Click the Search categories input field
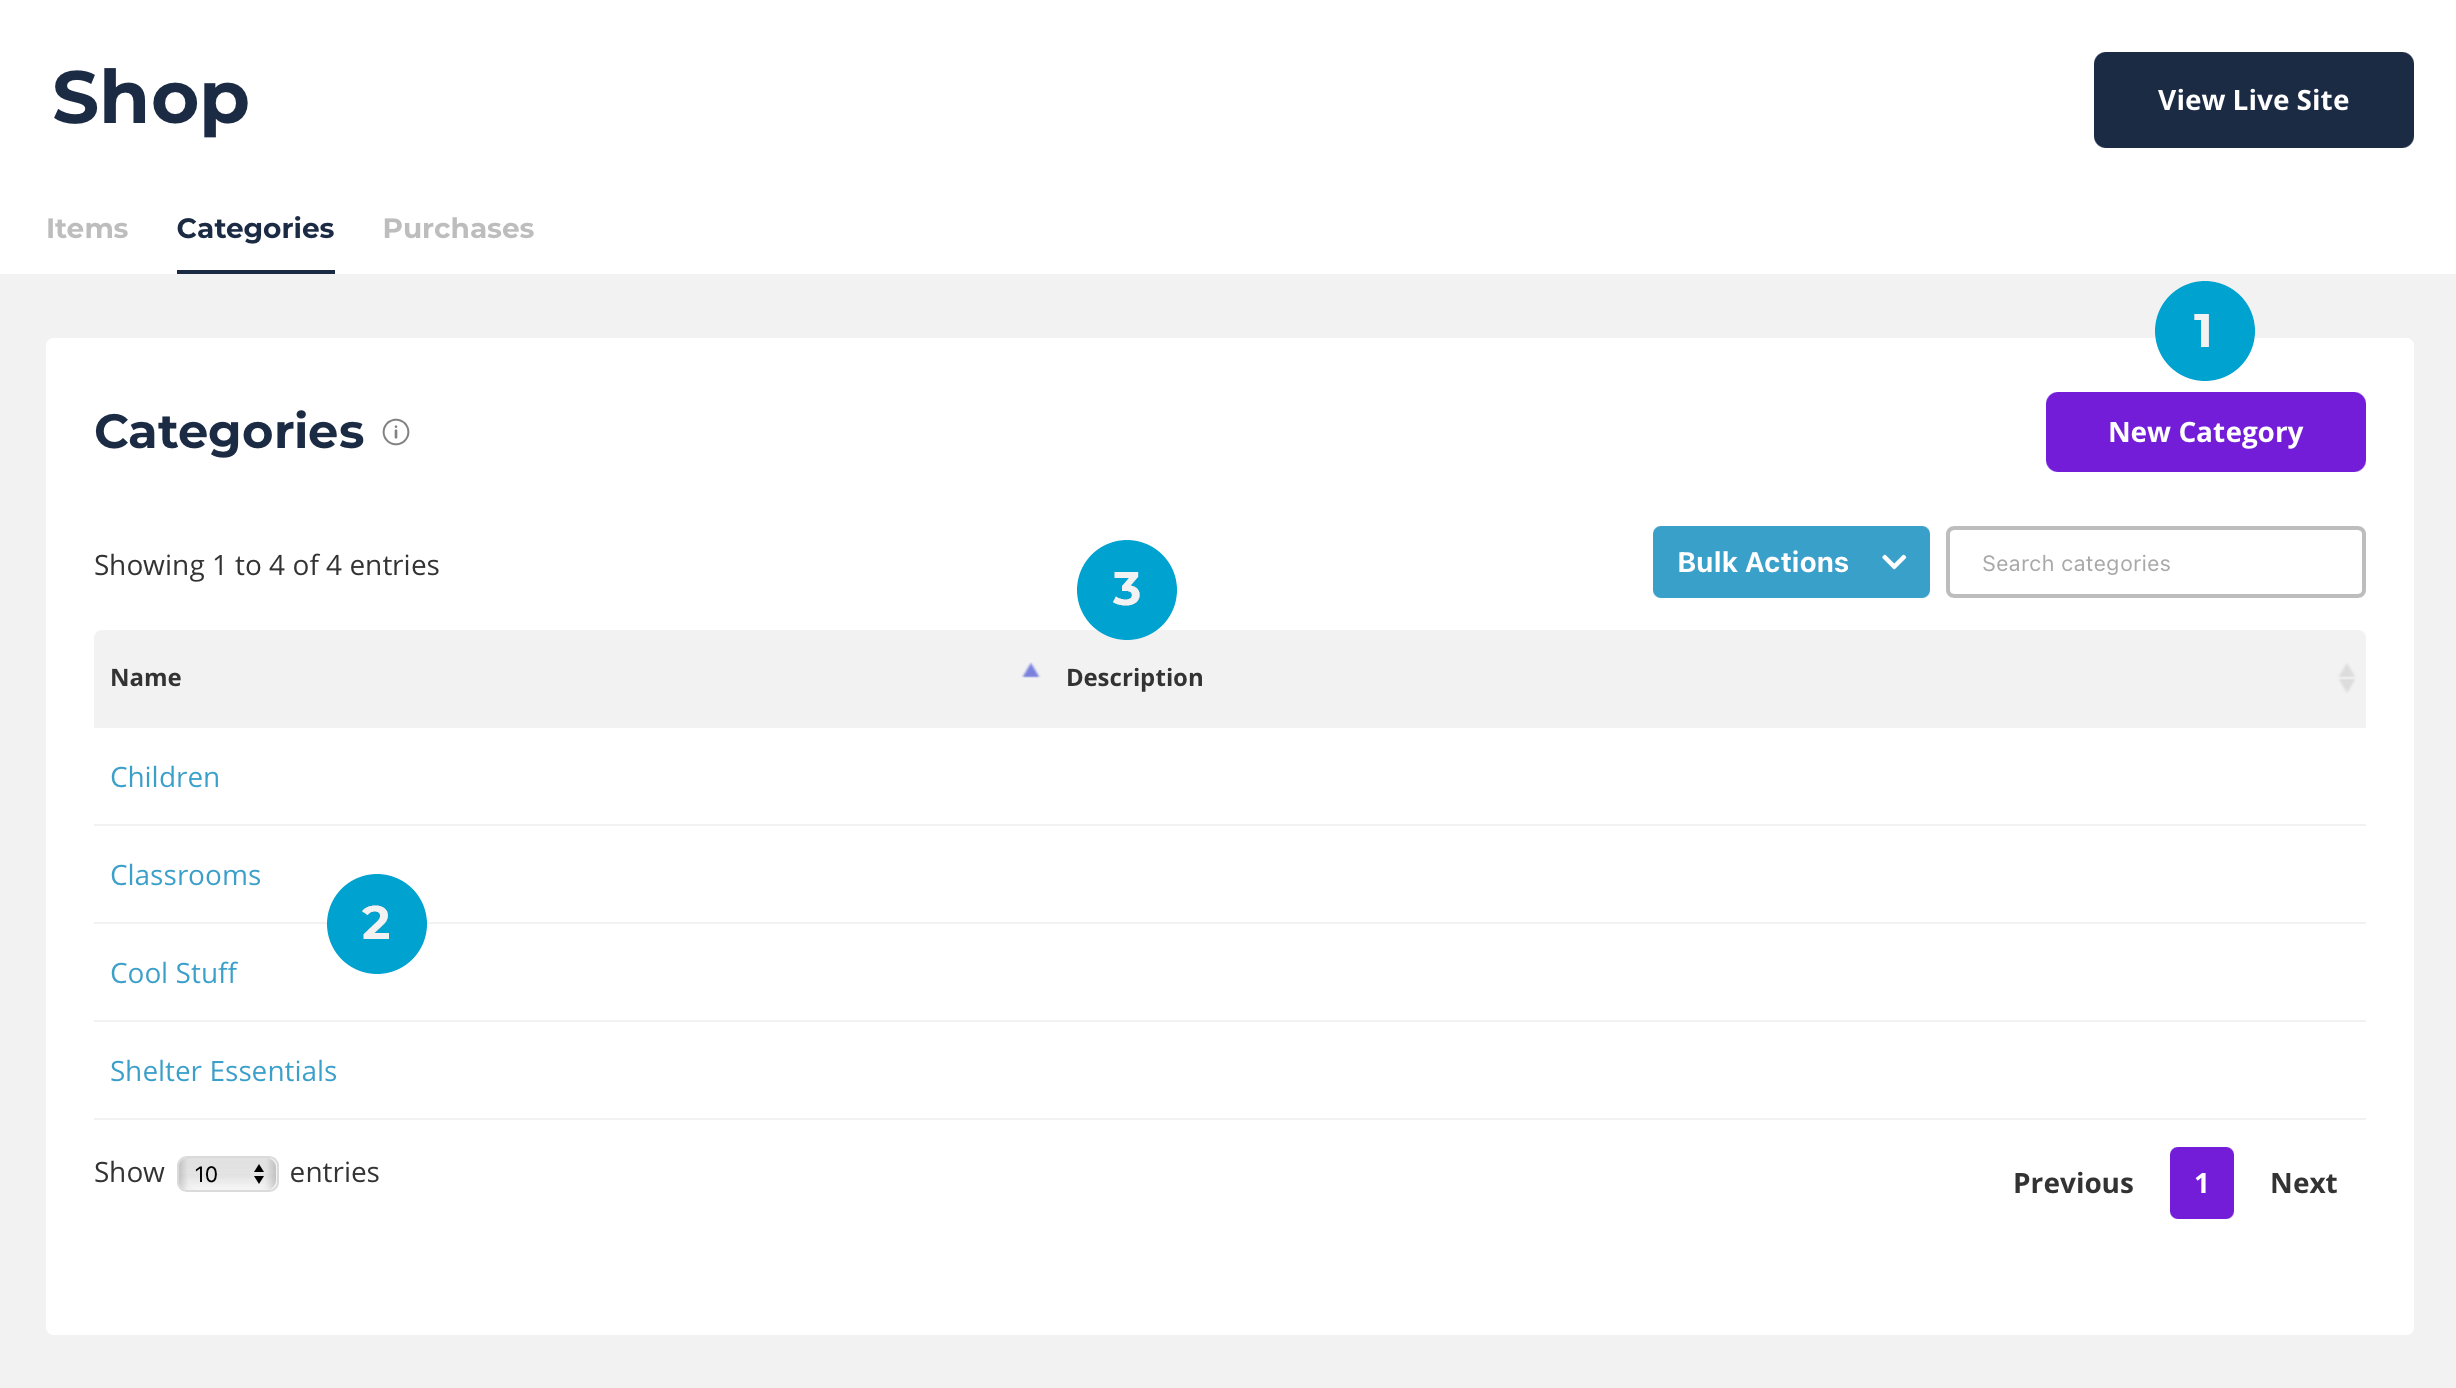 (x=2155, y=563)
